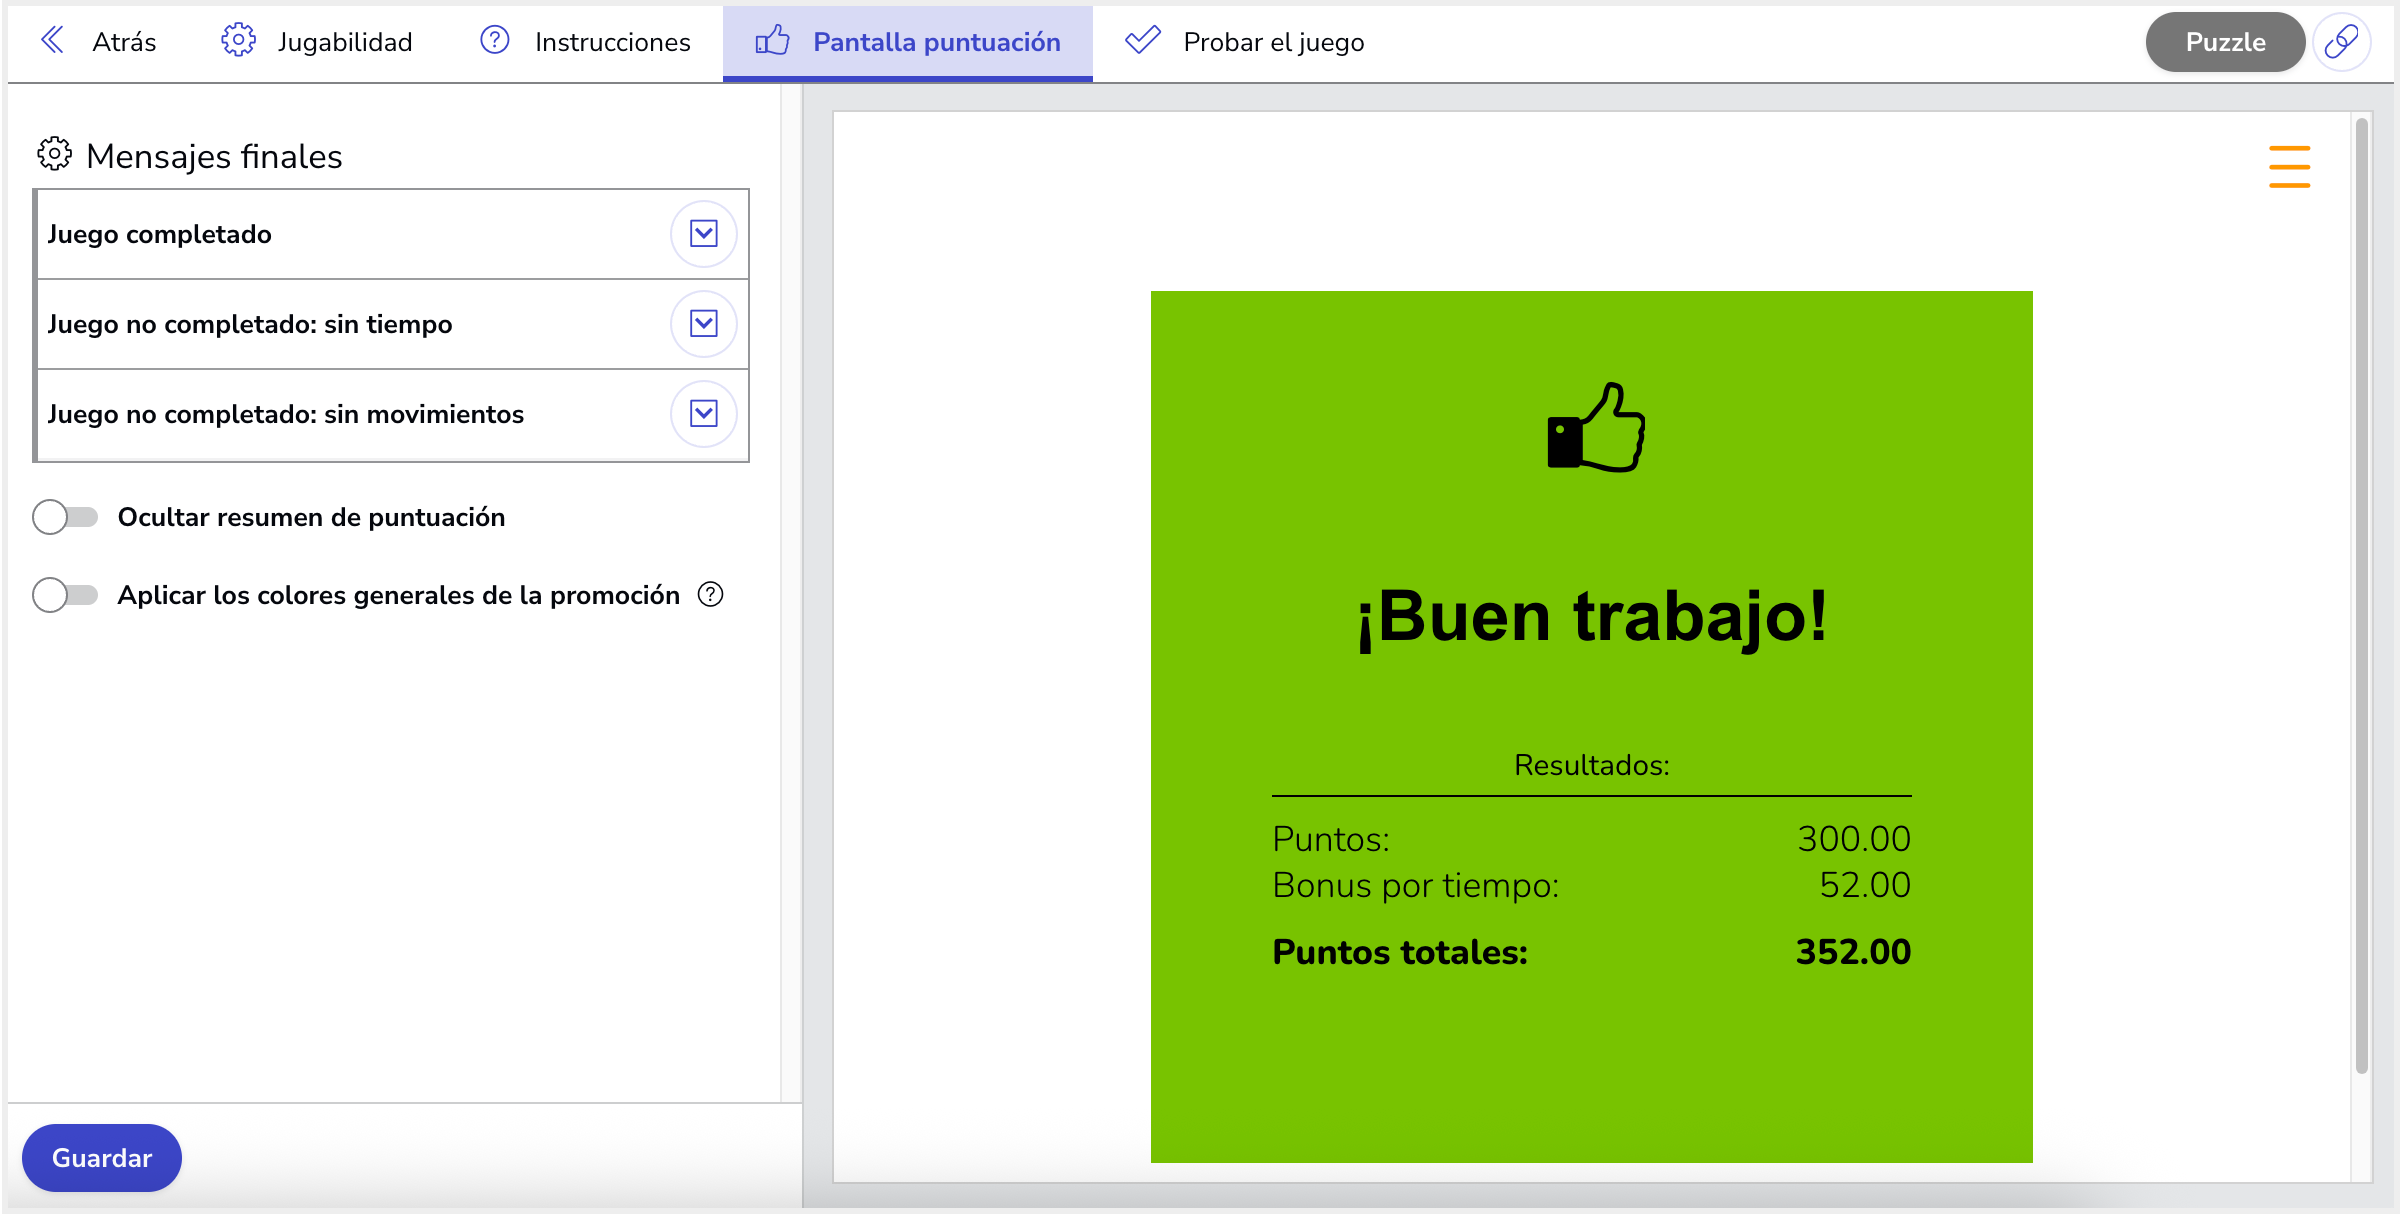Click the Juego completado row label
This screenshot has height=1216, width=2400.
point(160,234)
